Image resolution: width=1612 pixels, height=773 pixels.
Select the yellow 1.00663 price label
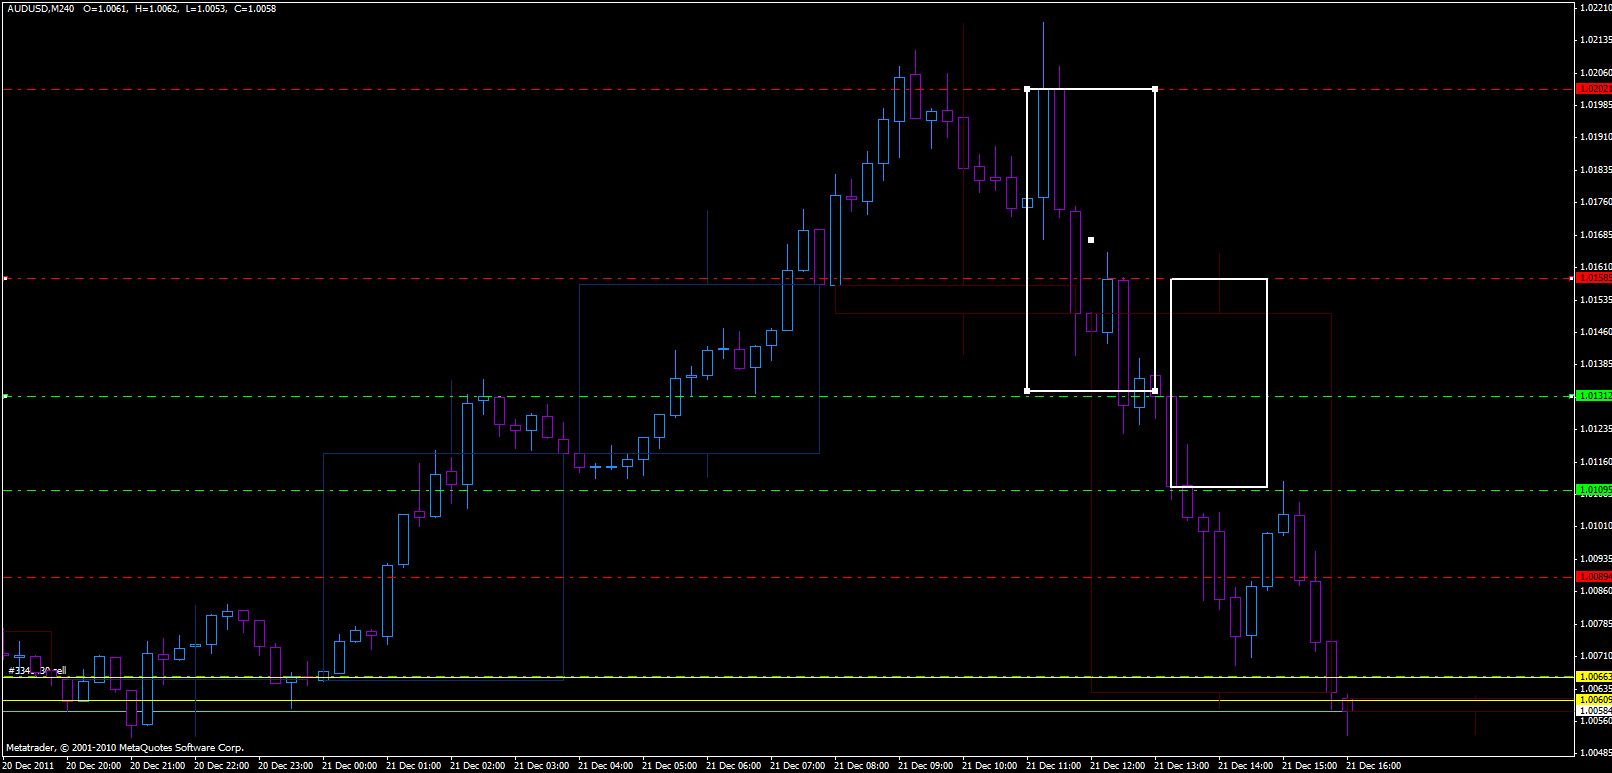coord(1594,677)
